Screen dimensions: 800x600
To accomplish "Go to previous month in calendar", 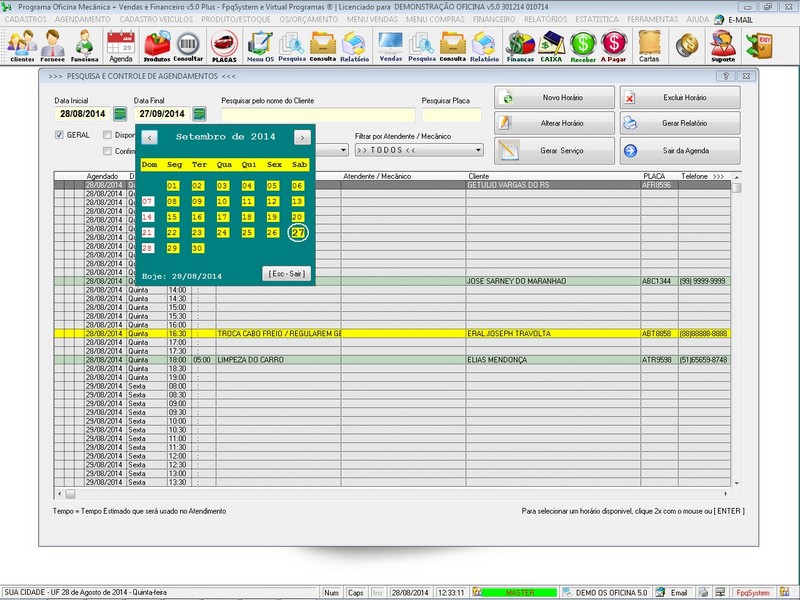I will (x=149, y=137).
